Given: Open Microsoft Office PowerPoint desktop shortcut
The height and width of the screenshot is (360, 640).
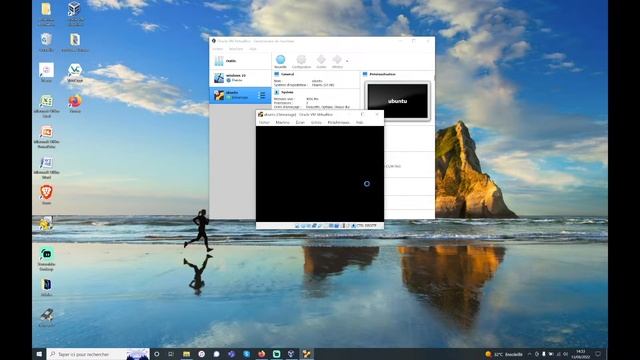Looking at the screenshot, I should tap(47, 137).
